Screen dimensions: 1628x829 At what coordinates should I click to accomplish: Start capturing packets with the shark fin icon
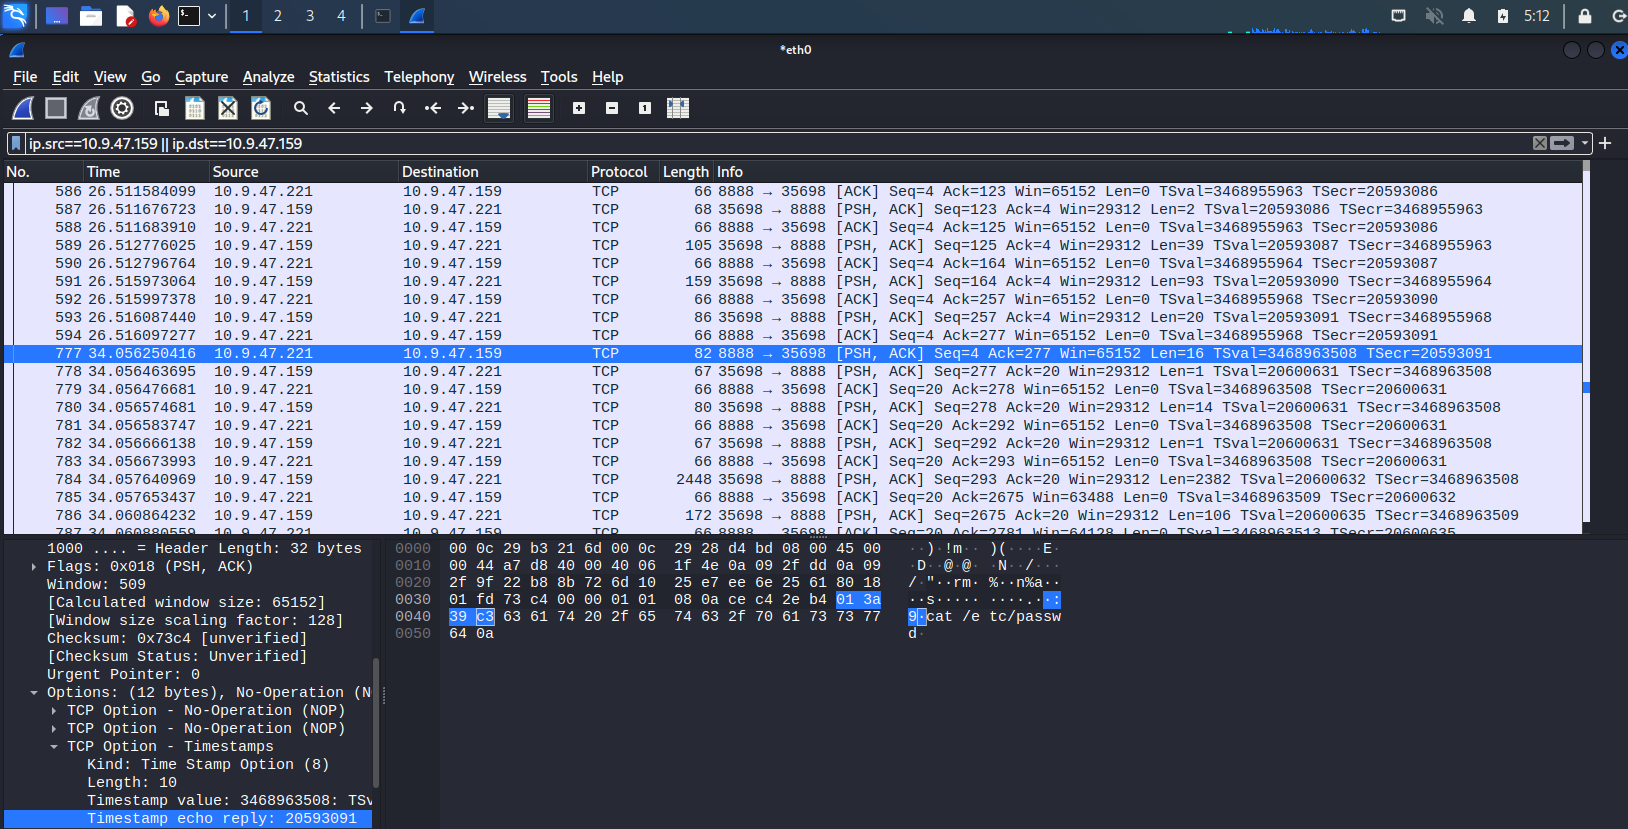pos(23,108)
